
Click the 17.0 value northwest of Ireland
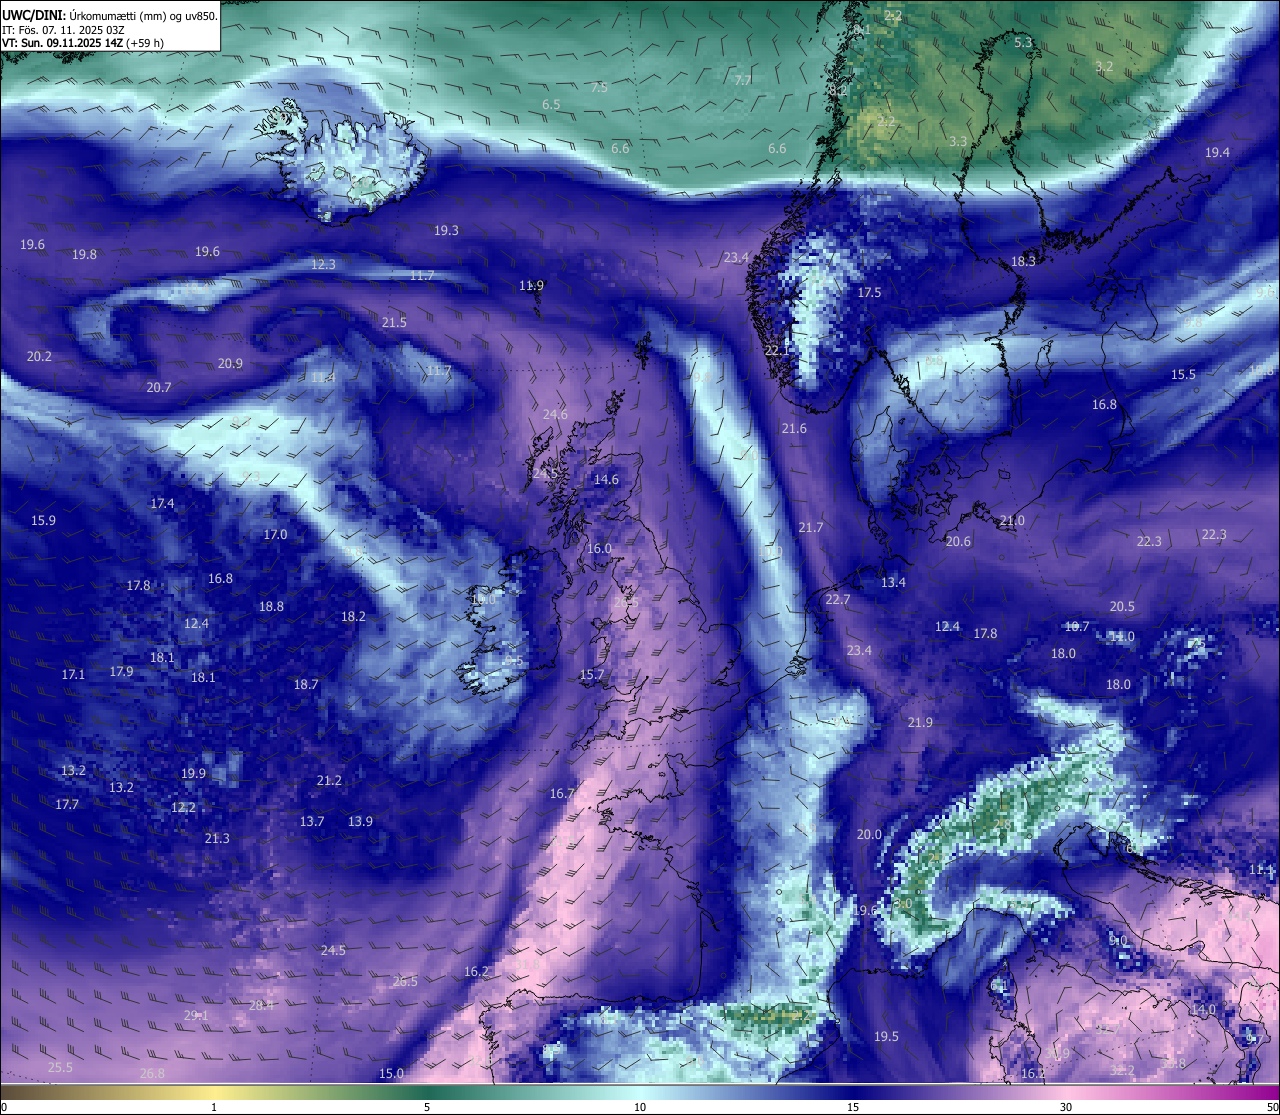pyautogui.click(x=275, y=534)
